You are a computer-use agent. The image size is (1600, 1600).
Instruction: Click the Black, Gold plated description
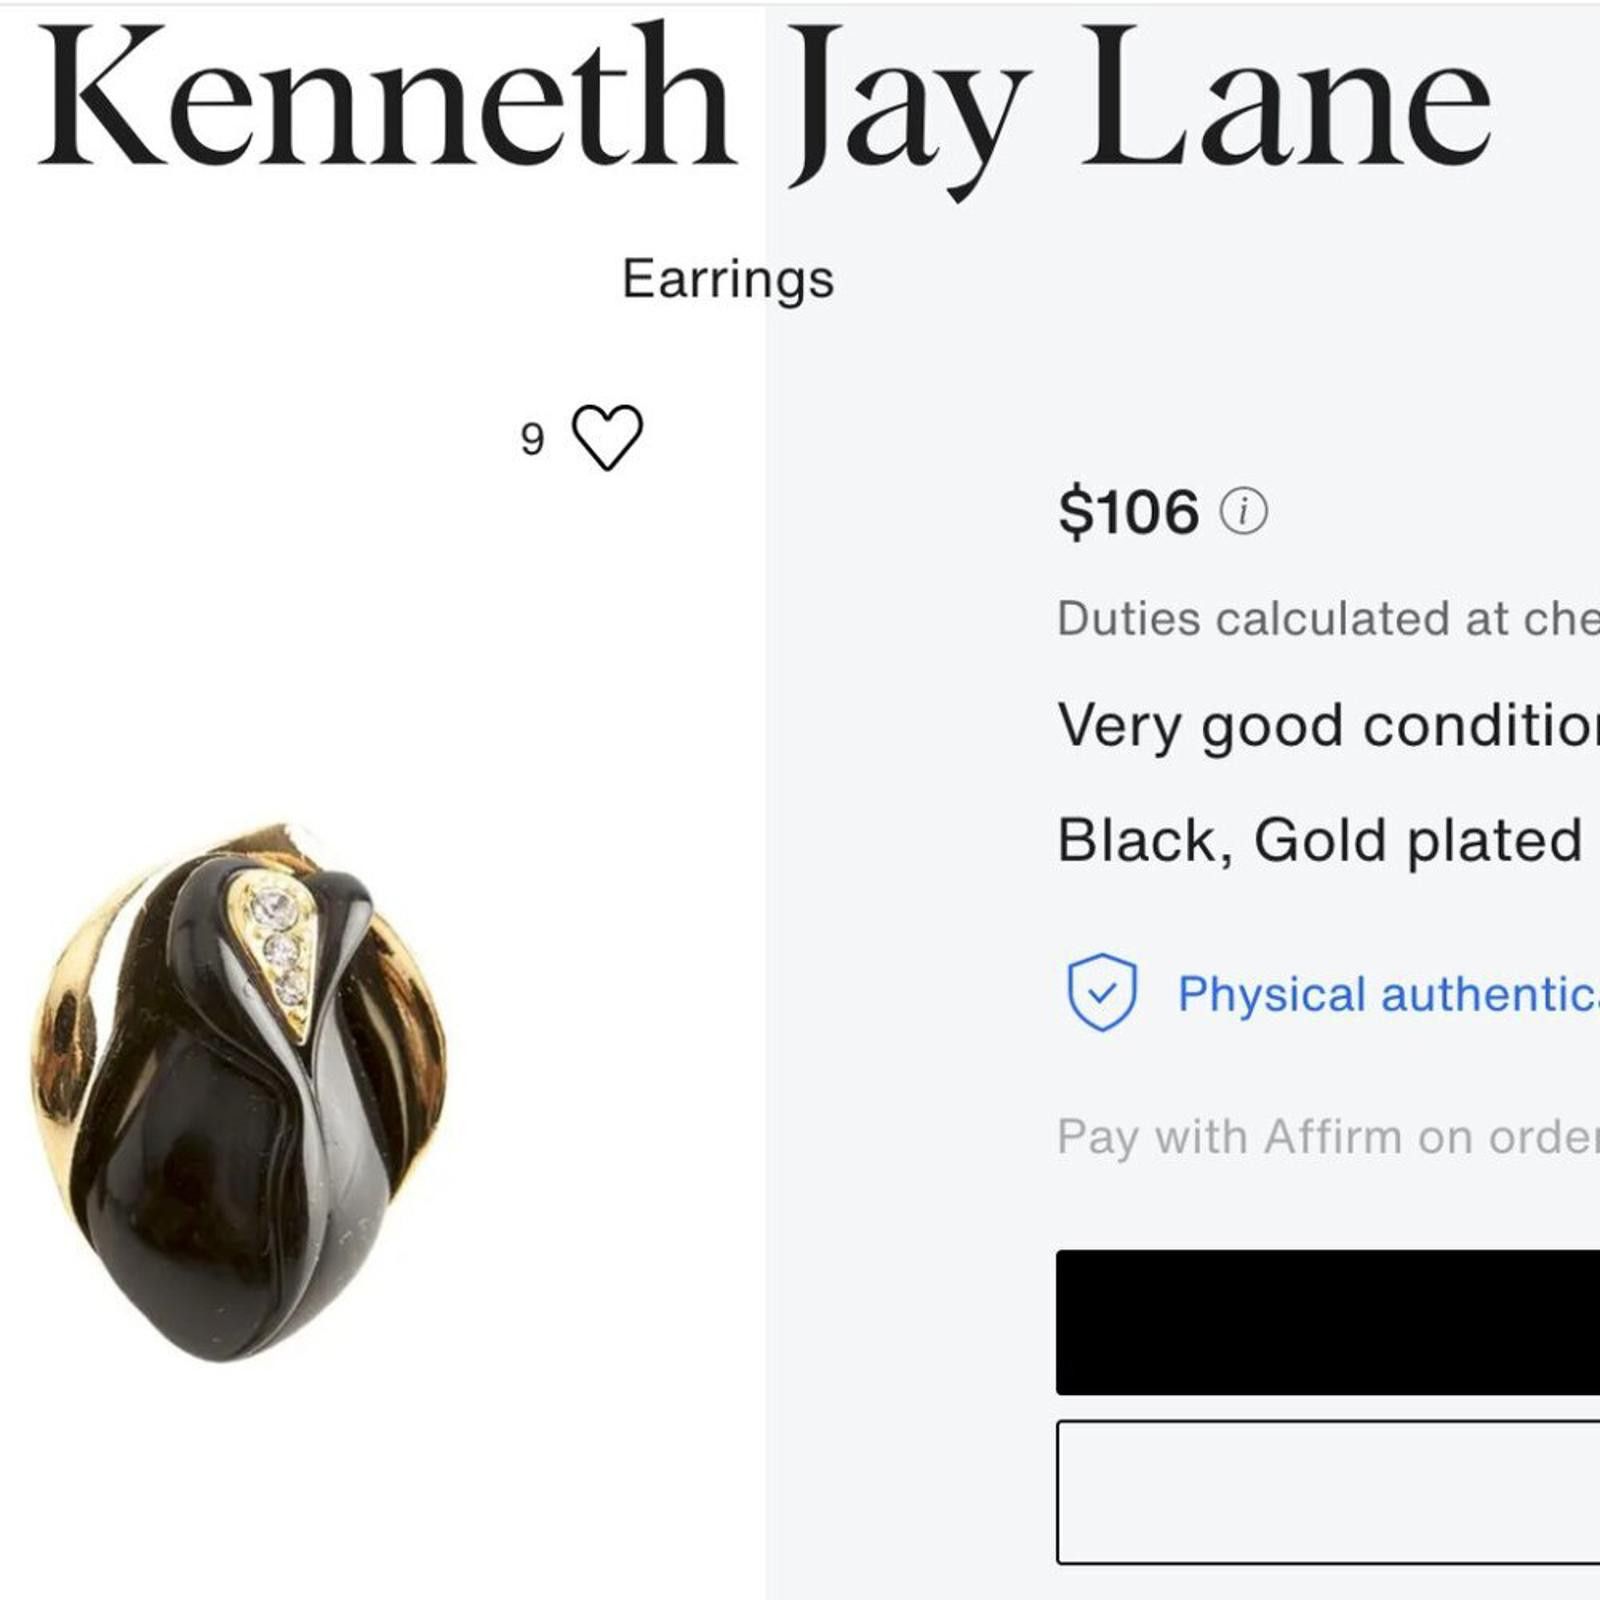[x=1320, y=840]
